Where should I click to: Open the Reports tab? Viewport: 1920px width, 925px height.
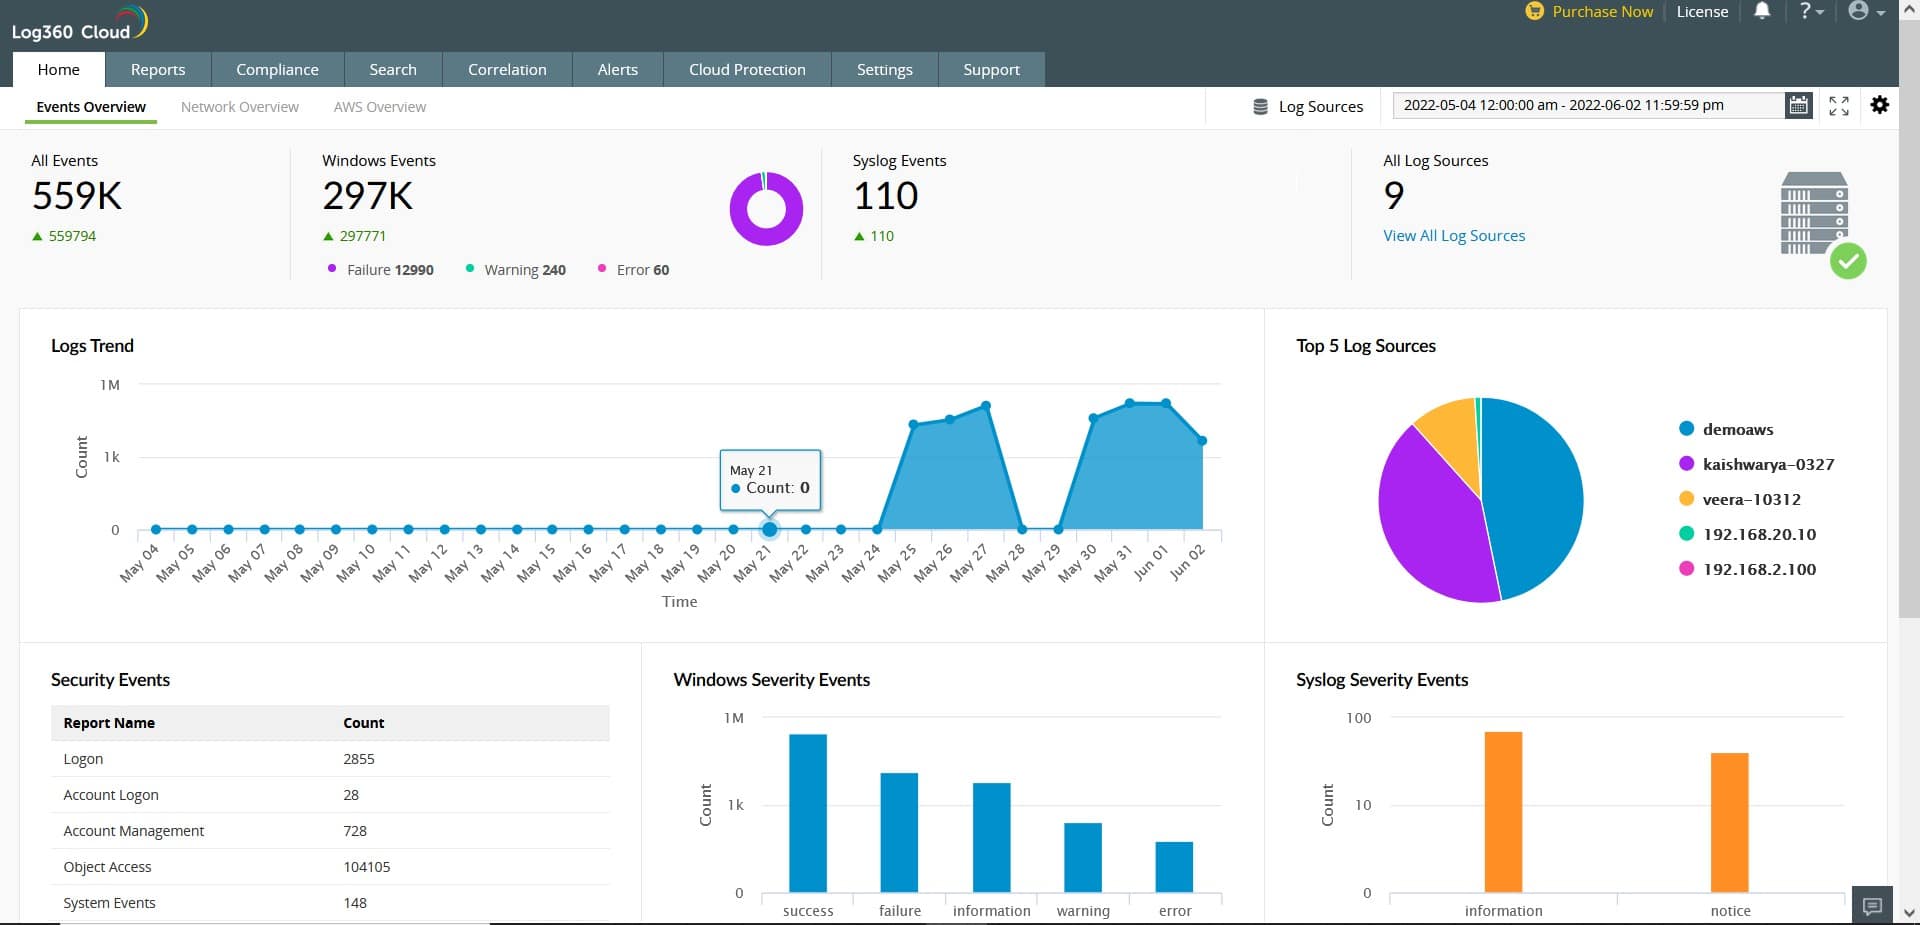pos(158,69)
